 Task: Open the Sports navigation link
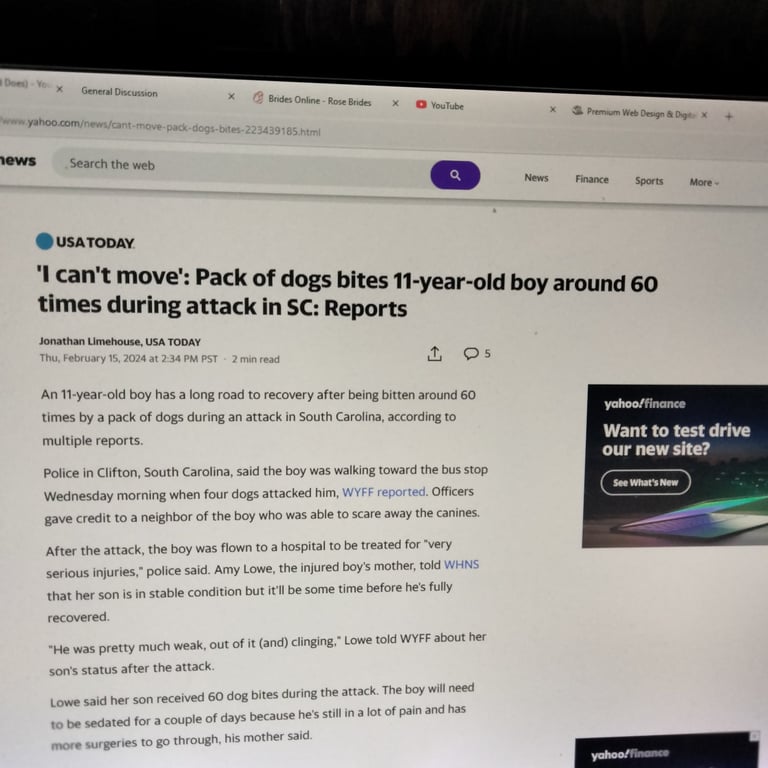pyautogui.click(x=649, y=181)
